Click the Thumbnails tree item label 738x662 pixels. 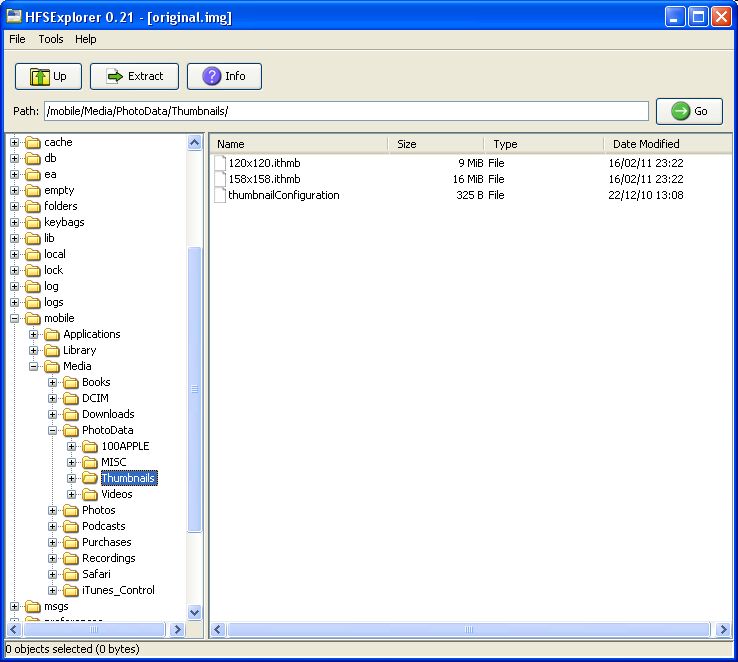click(129, 478)
